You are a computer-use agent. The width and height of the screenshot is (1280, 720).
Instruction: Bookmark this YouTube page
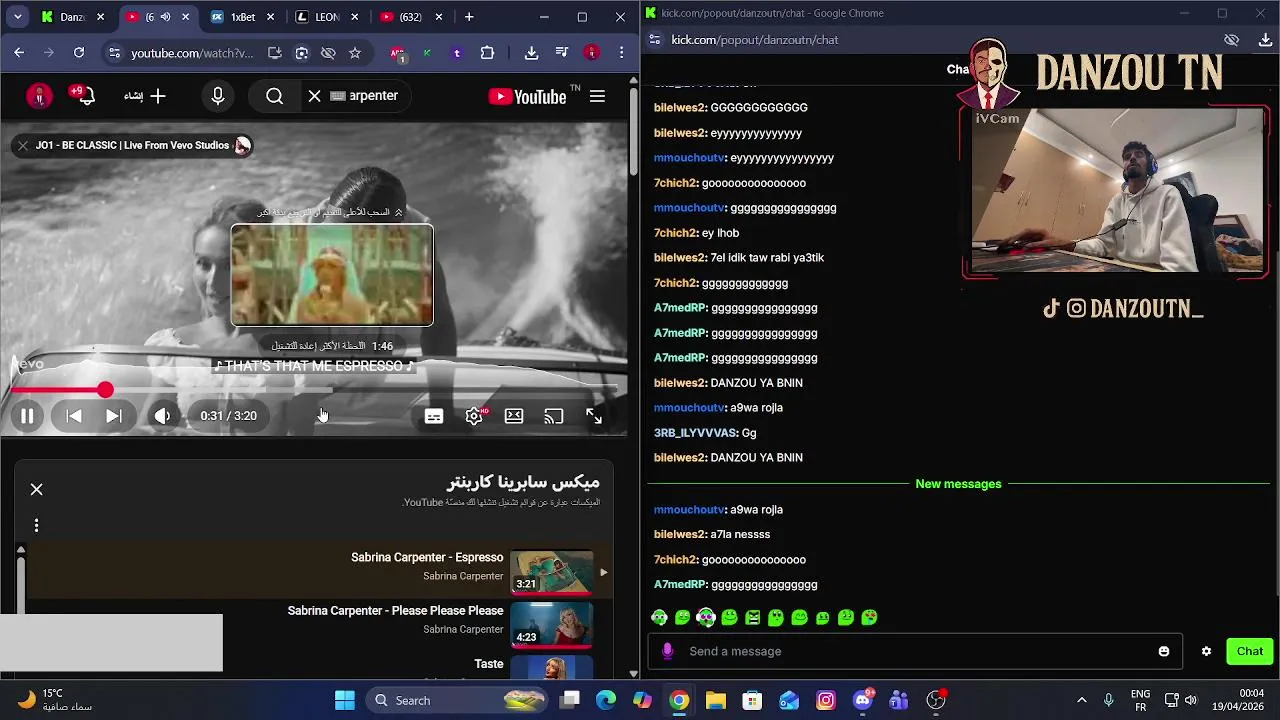click(x=355, y=53)
